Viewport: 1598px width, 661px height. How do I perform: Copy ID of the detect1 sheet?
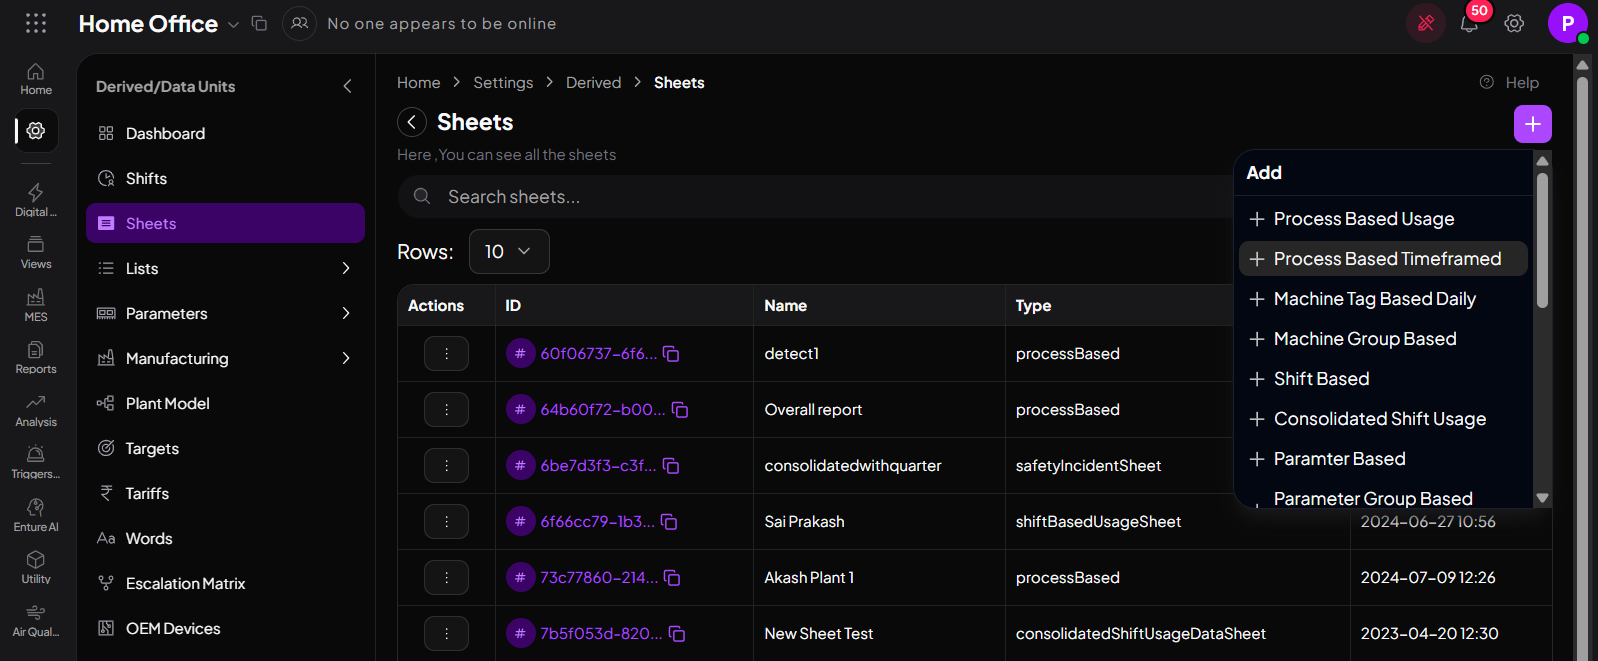671,354
